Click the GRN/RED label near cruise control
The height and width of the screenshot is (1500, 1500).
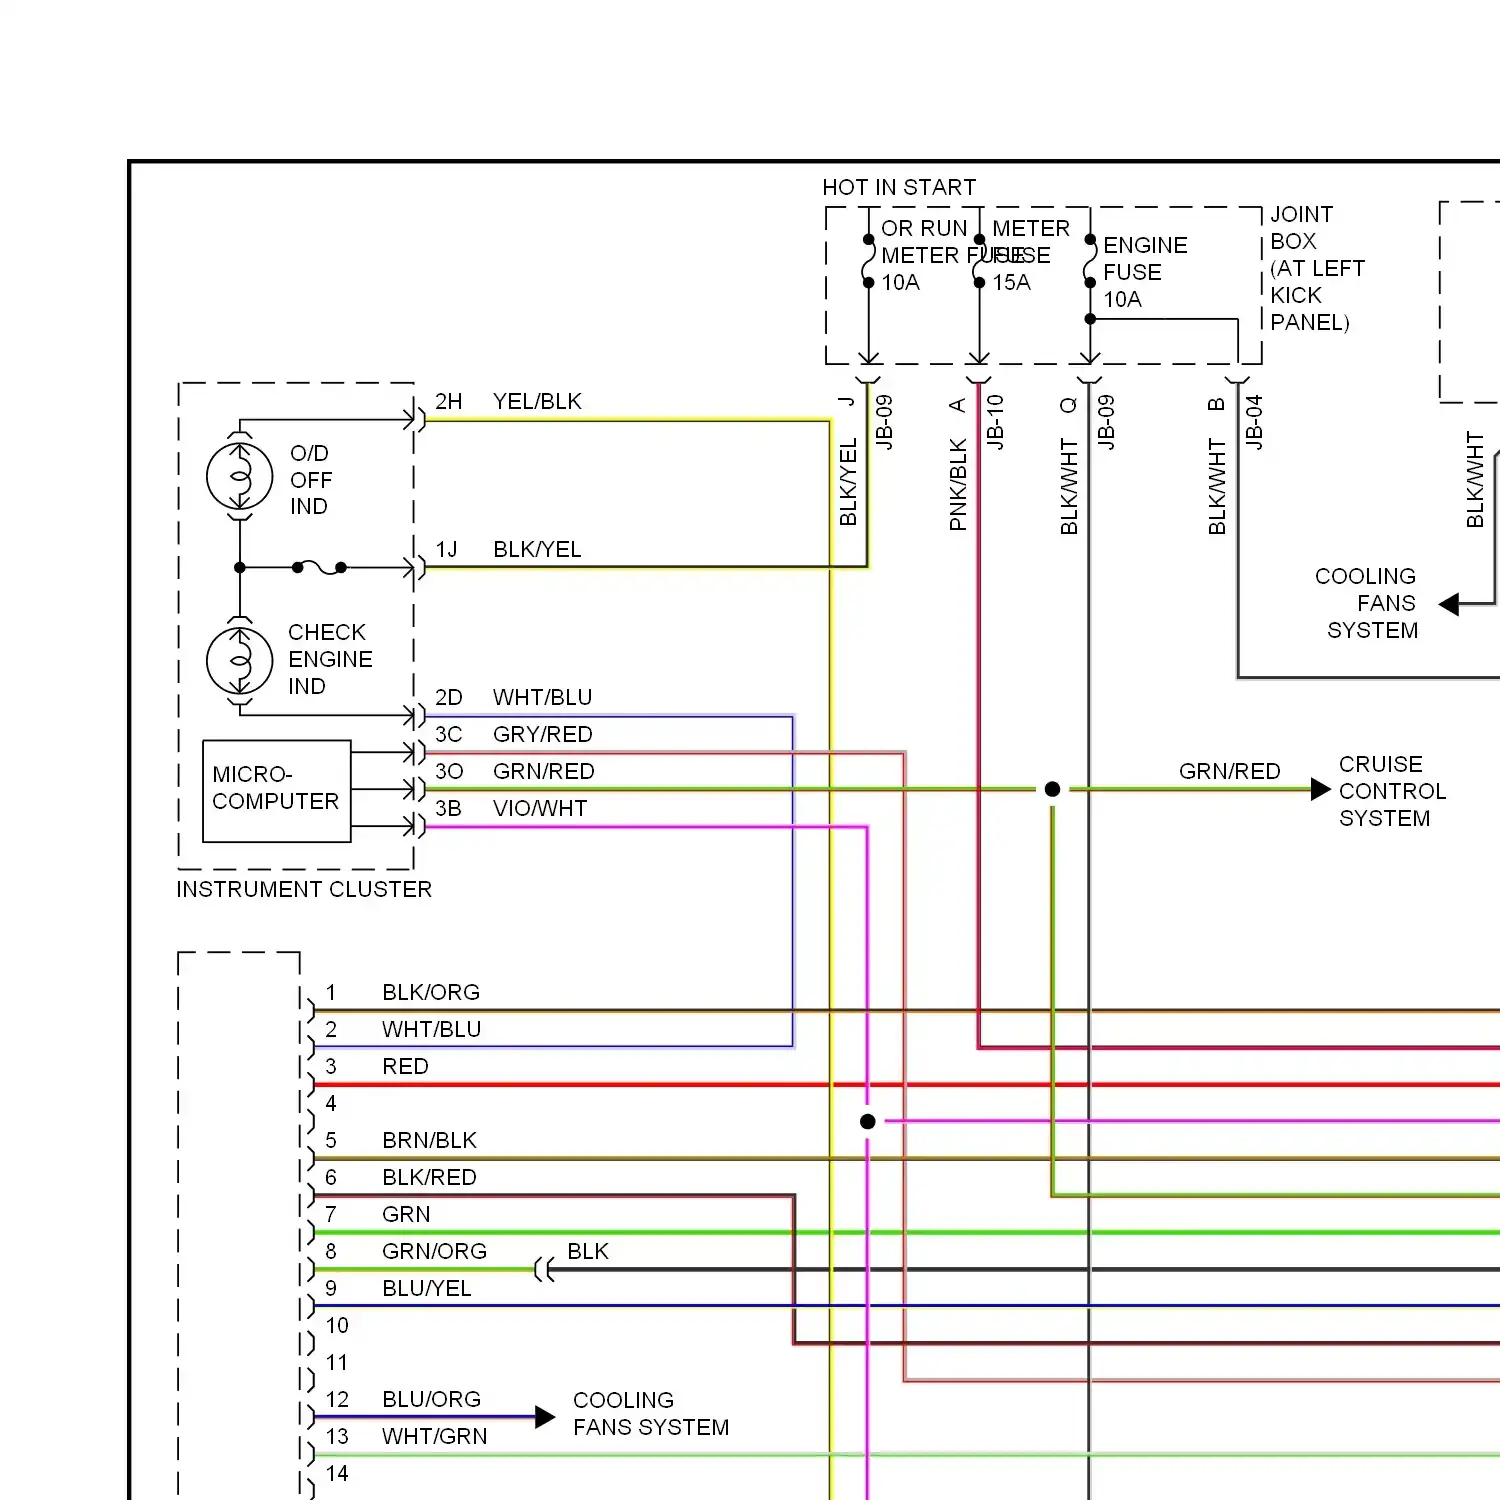click(x=1229, y=771)
